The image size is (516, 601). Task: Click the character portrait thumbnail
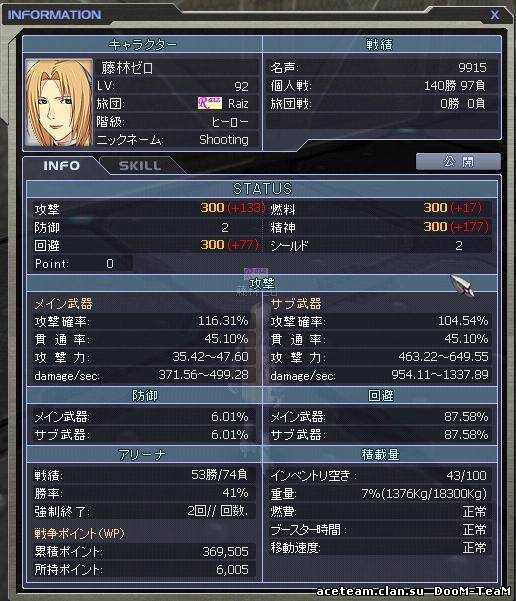(x=59, y=103)
